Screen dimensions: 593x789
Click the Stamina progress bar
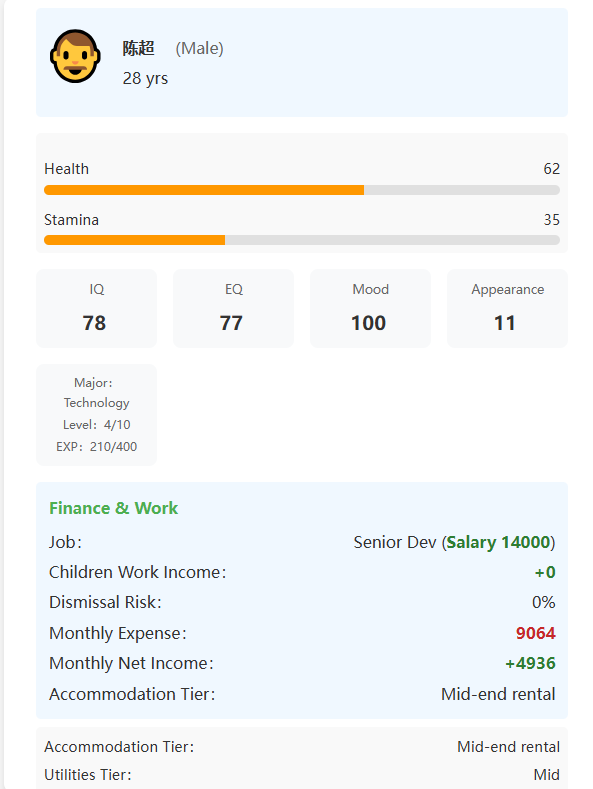[302, 240]
